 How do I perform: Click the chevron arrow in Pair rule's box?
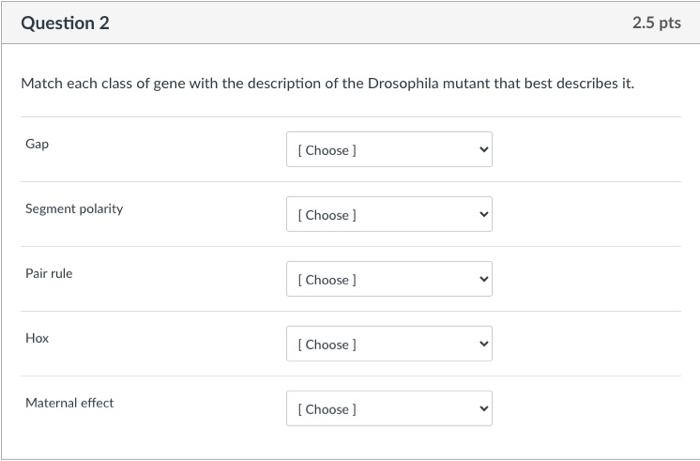point(484,280)
